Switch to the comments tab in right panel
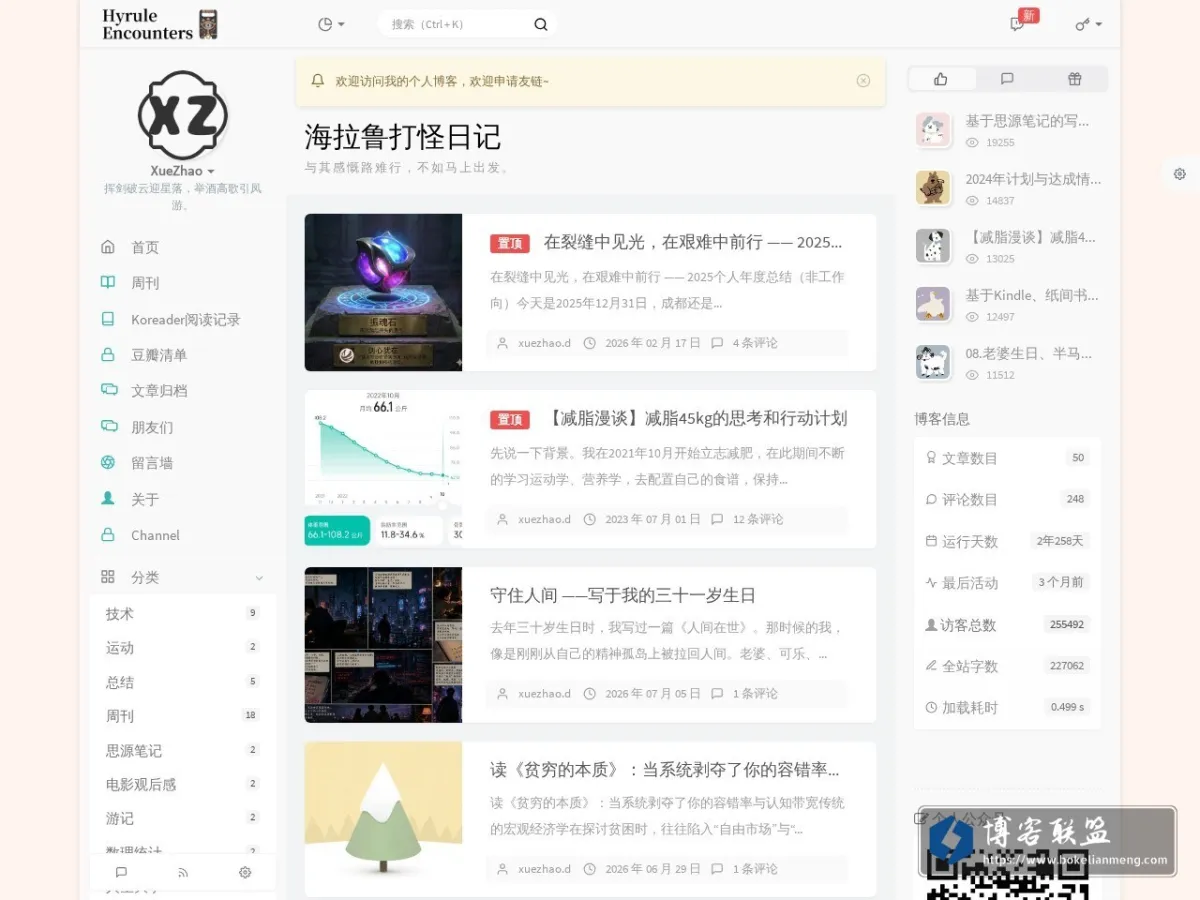 [x=1007, y=79]
